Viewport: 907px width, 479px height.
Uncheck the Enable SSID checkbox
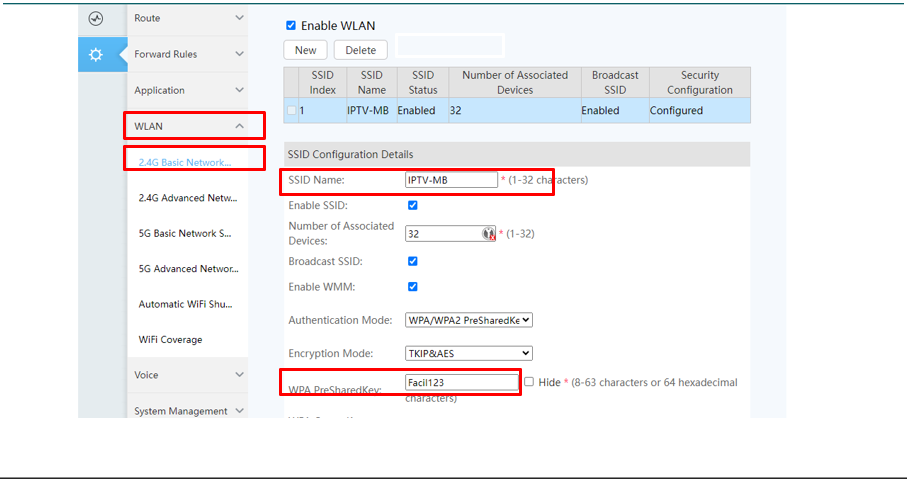tap(413, 205)
